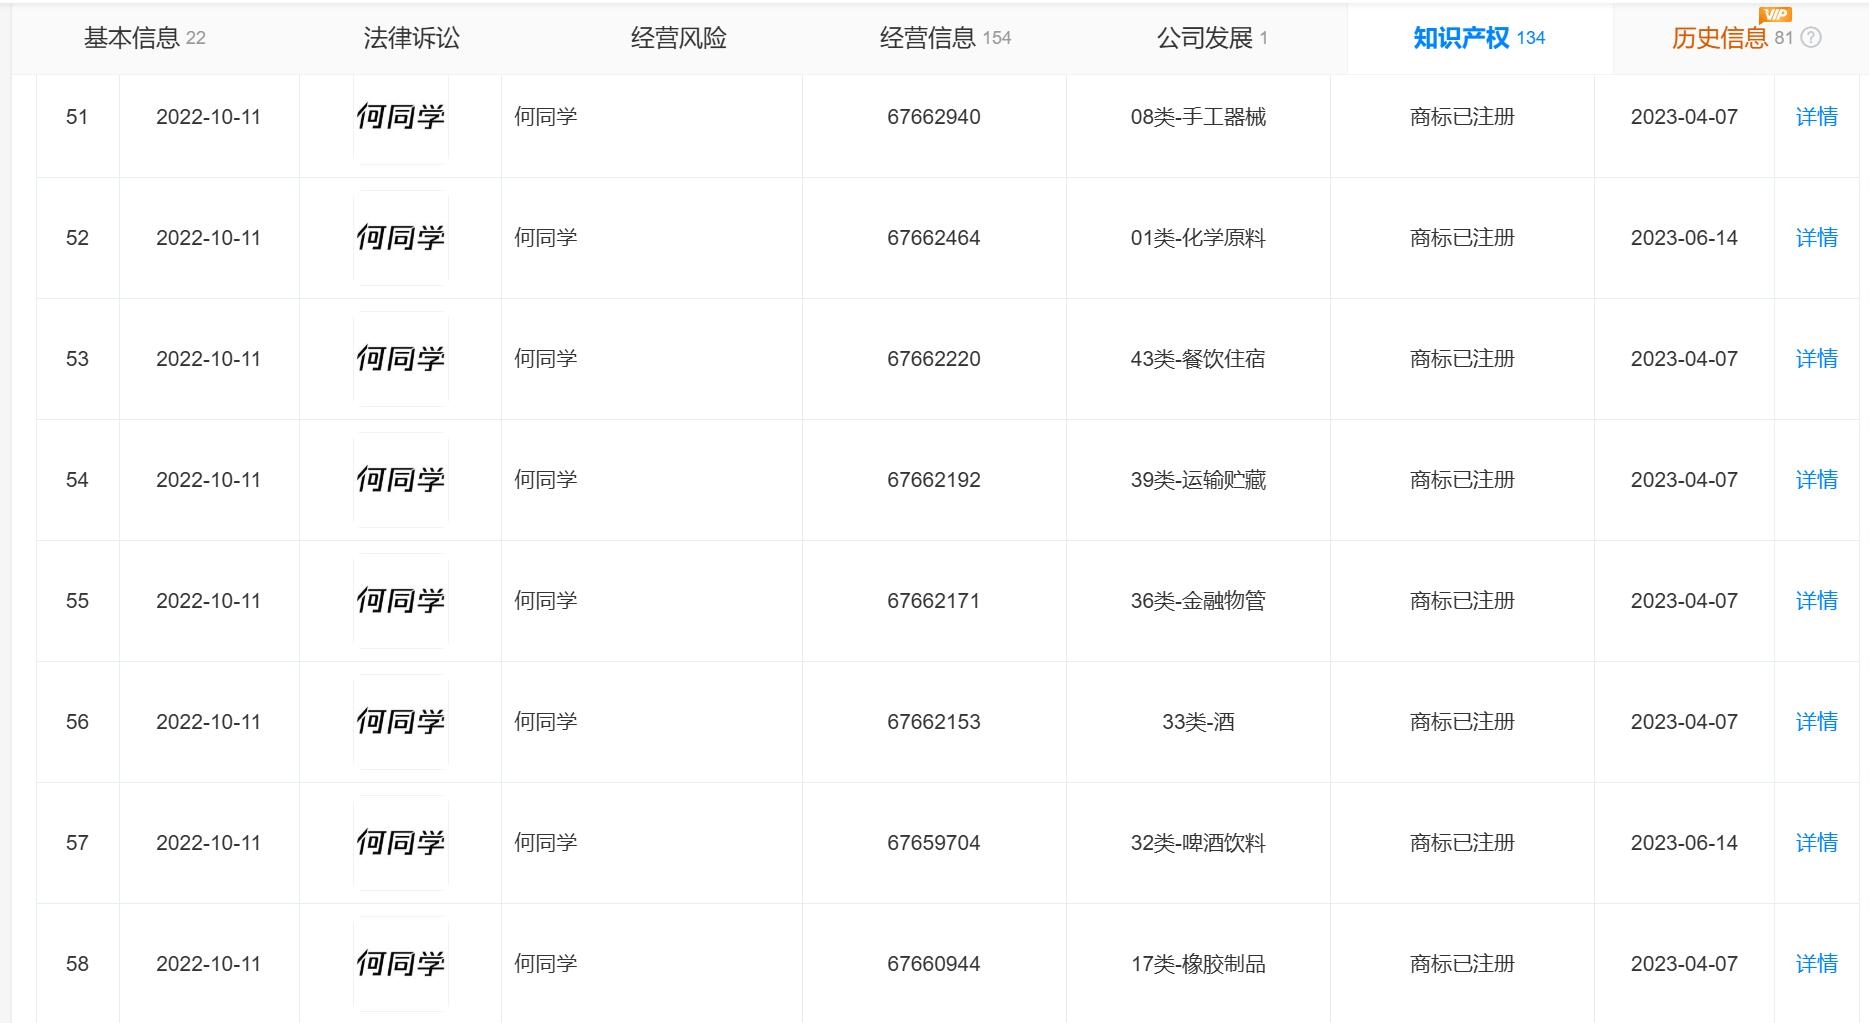Select registration number 67662464

(x=934, y=238)
